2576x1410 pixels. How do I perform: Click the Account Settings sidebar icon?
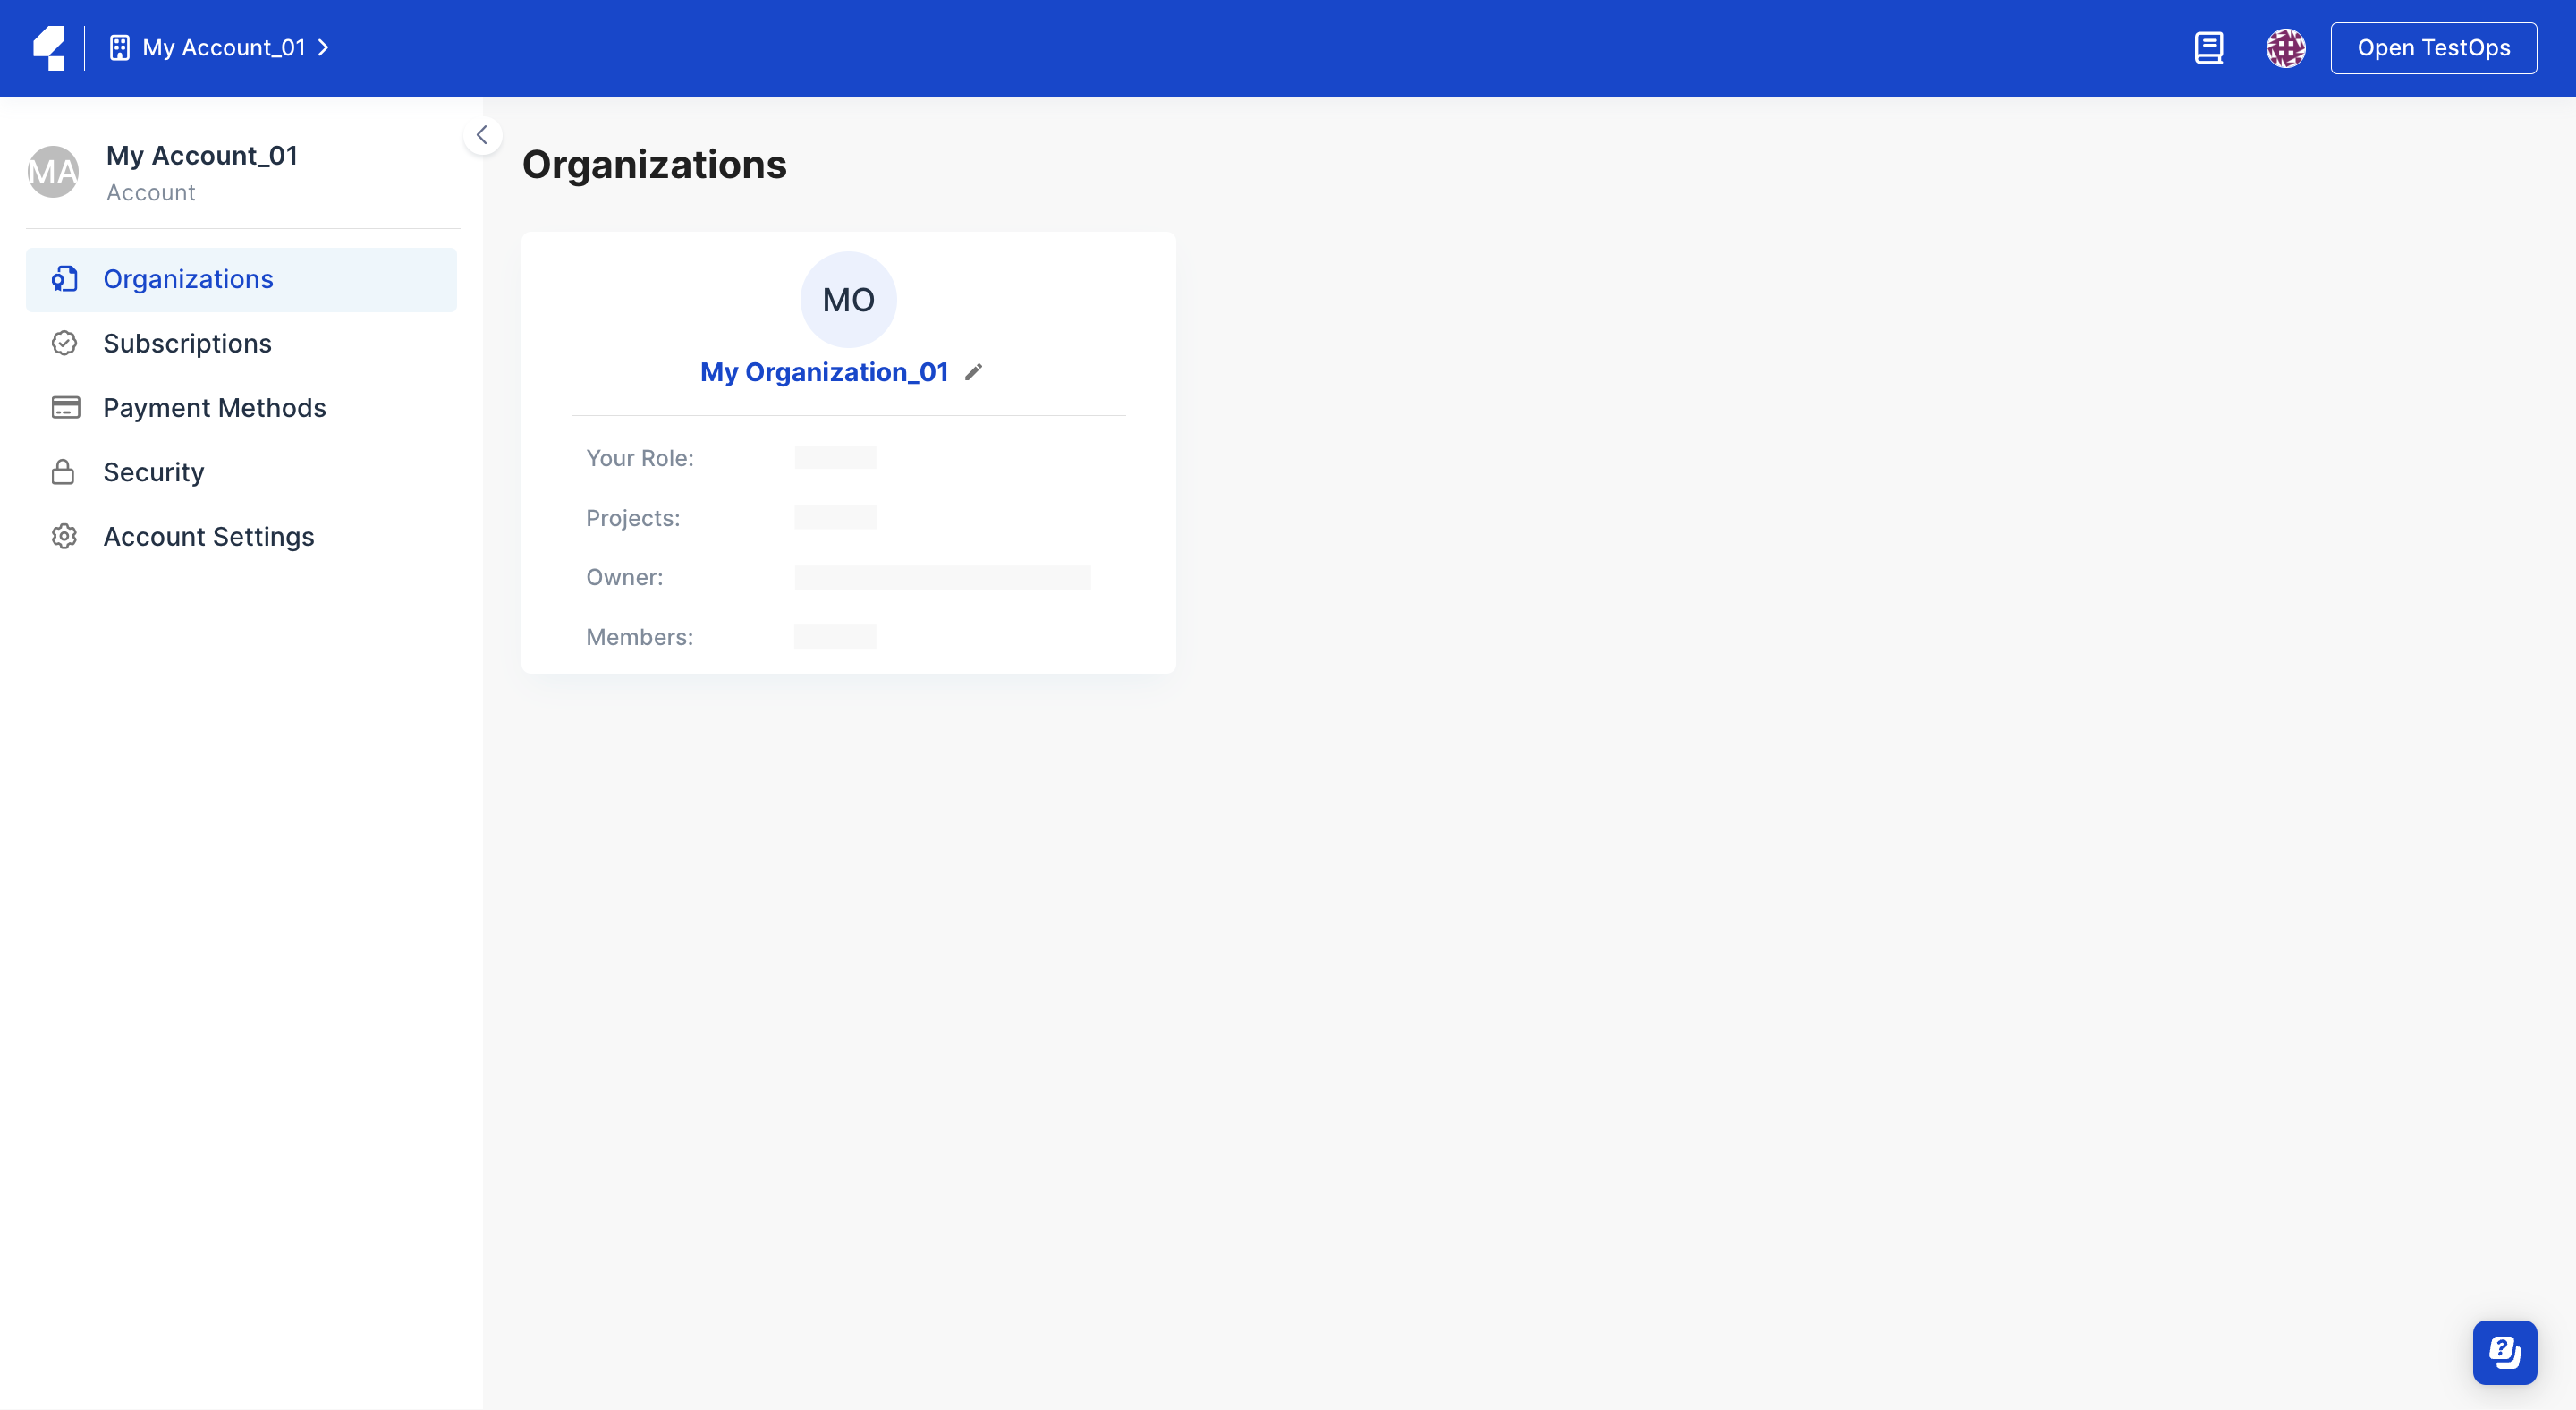[64, 537]
